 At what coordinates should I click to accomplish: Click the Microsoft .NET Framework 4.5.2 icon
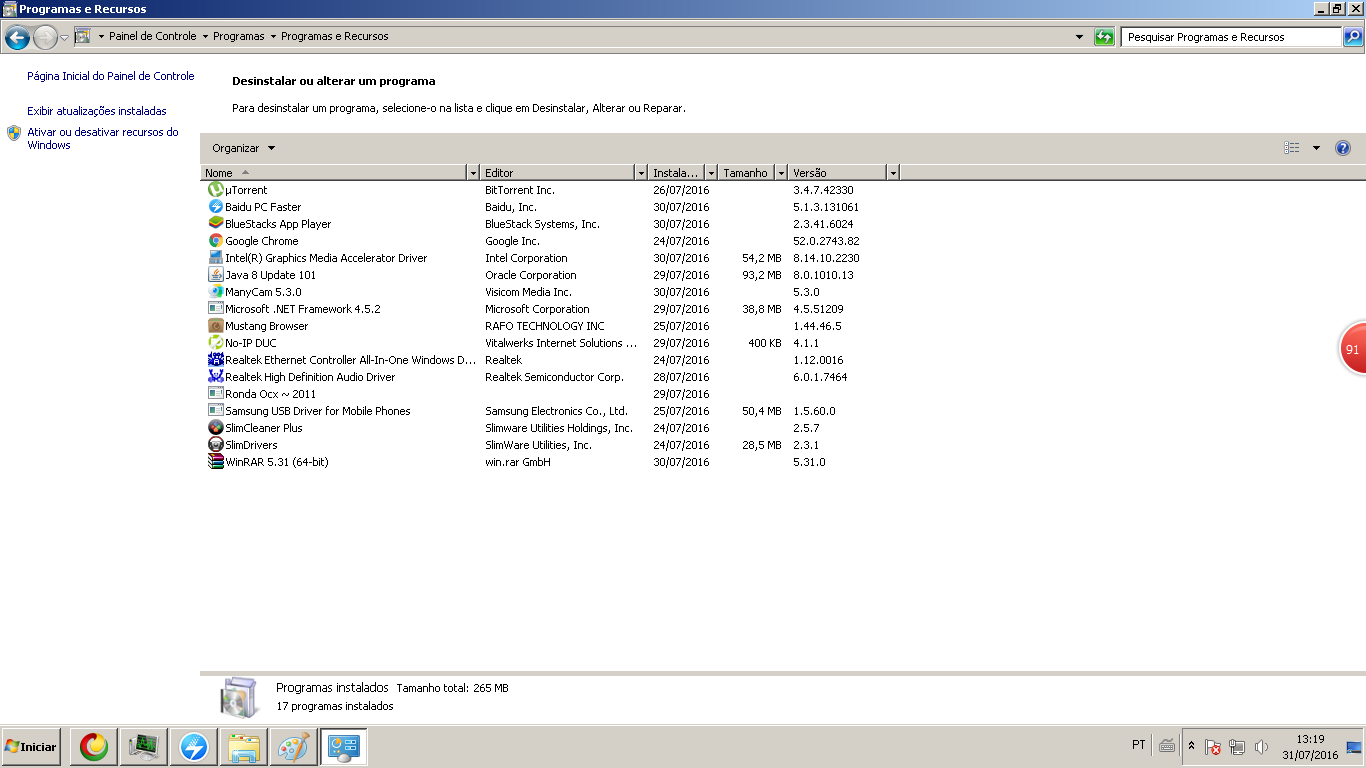(215, 309)
